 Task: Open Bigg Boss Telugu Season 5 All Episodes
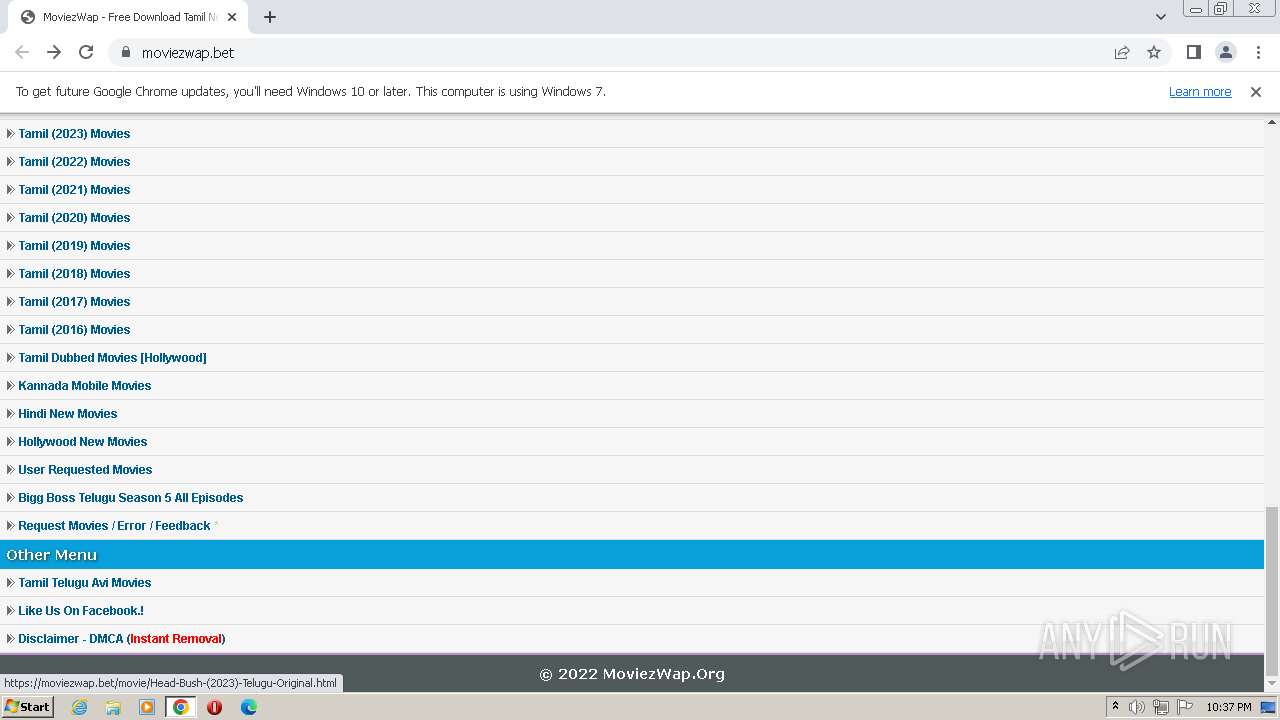click(131, 497)
